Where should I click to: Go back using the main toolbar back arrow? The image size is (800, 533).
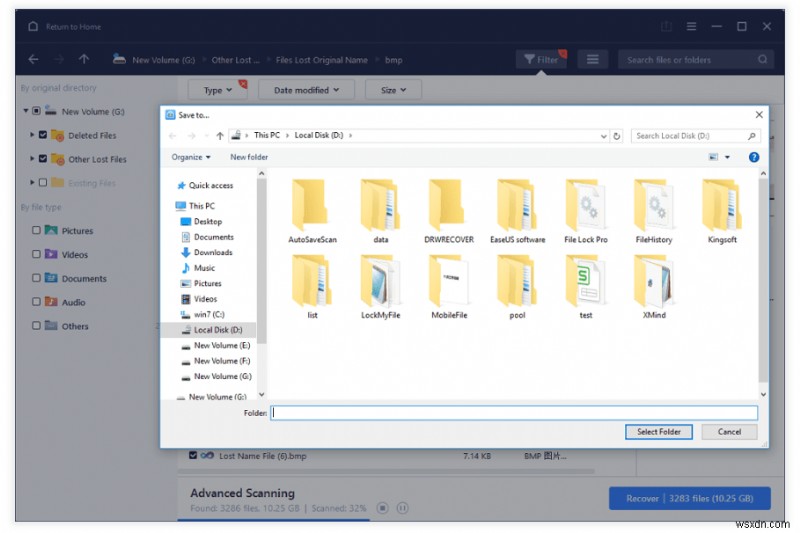tap(34, 59)
